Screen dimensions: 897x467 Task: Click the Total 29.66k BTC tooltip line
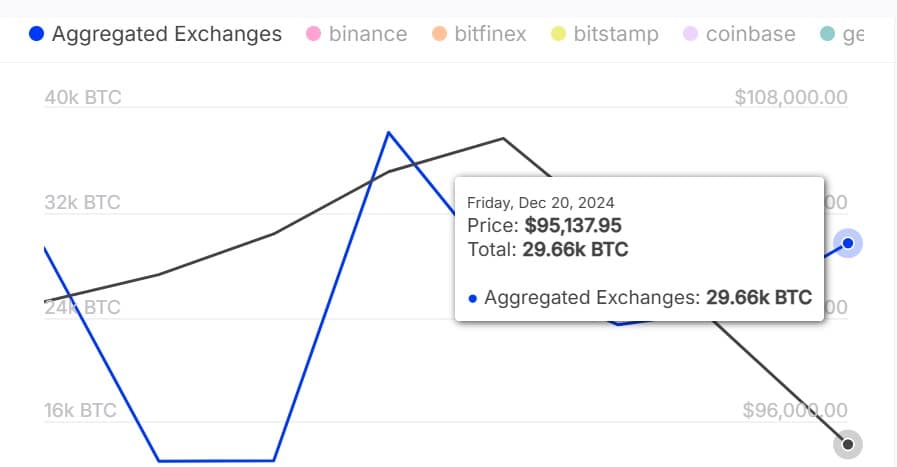[x=547, y=250]
